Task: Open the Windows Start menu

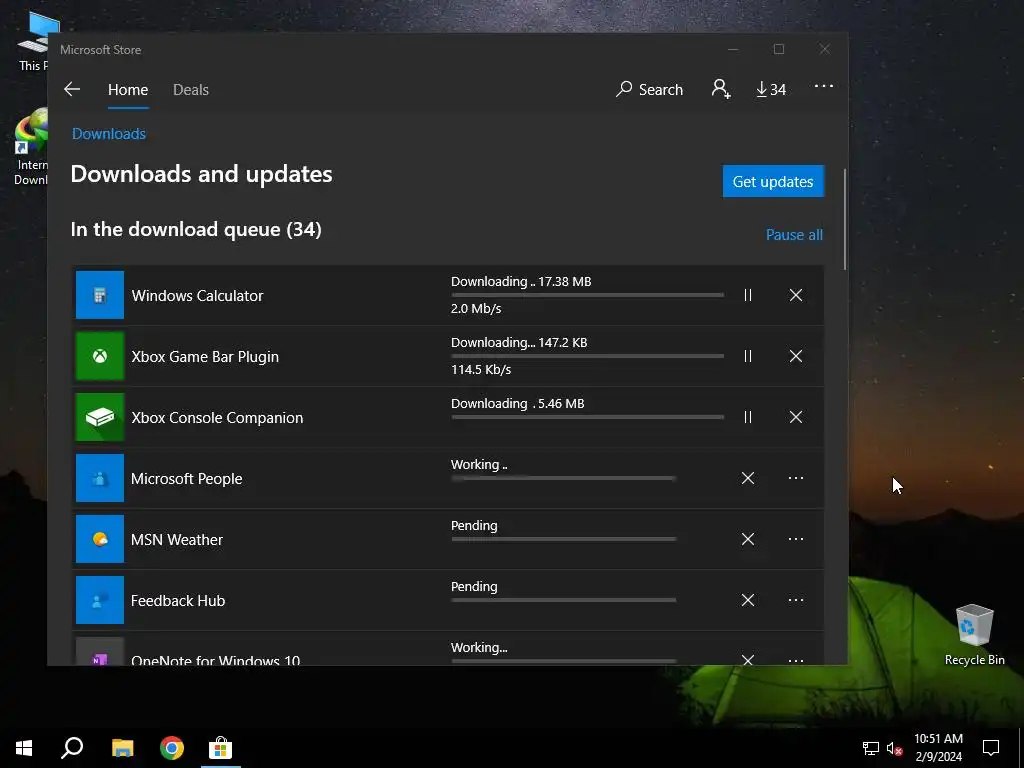Action: tap(24, 748)
